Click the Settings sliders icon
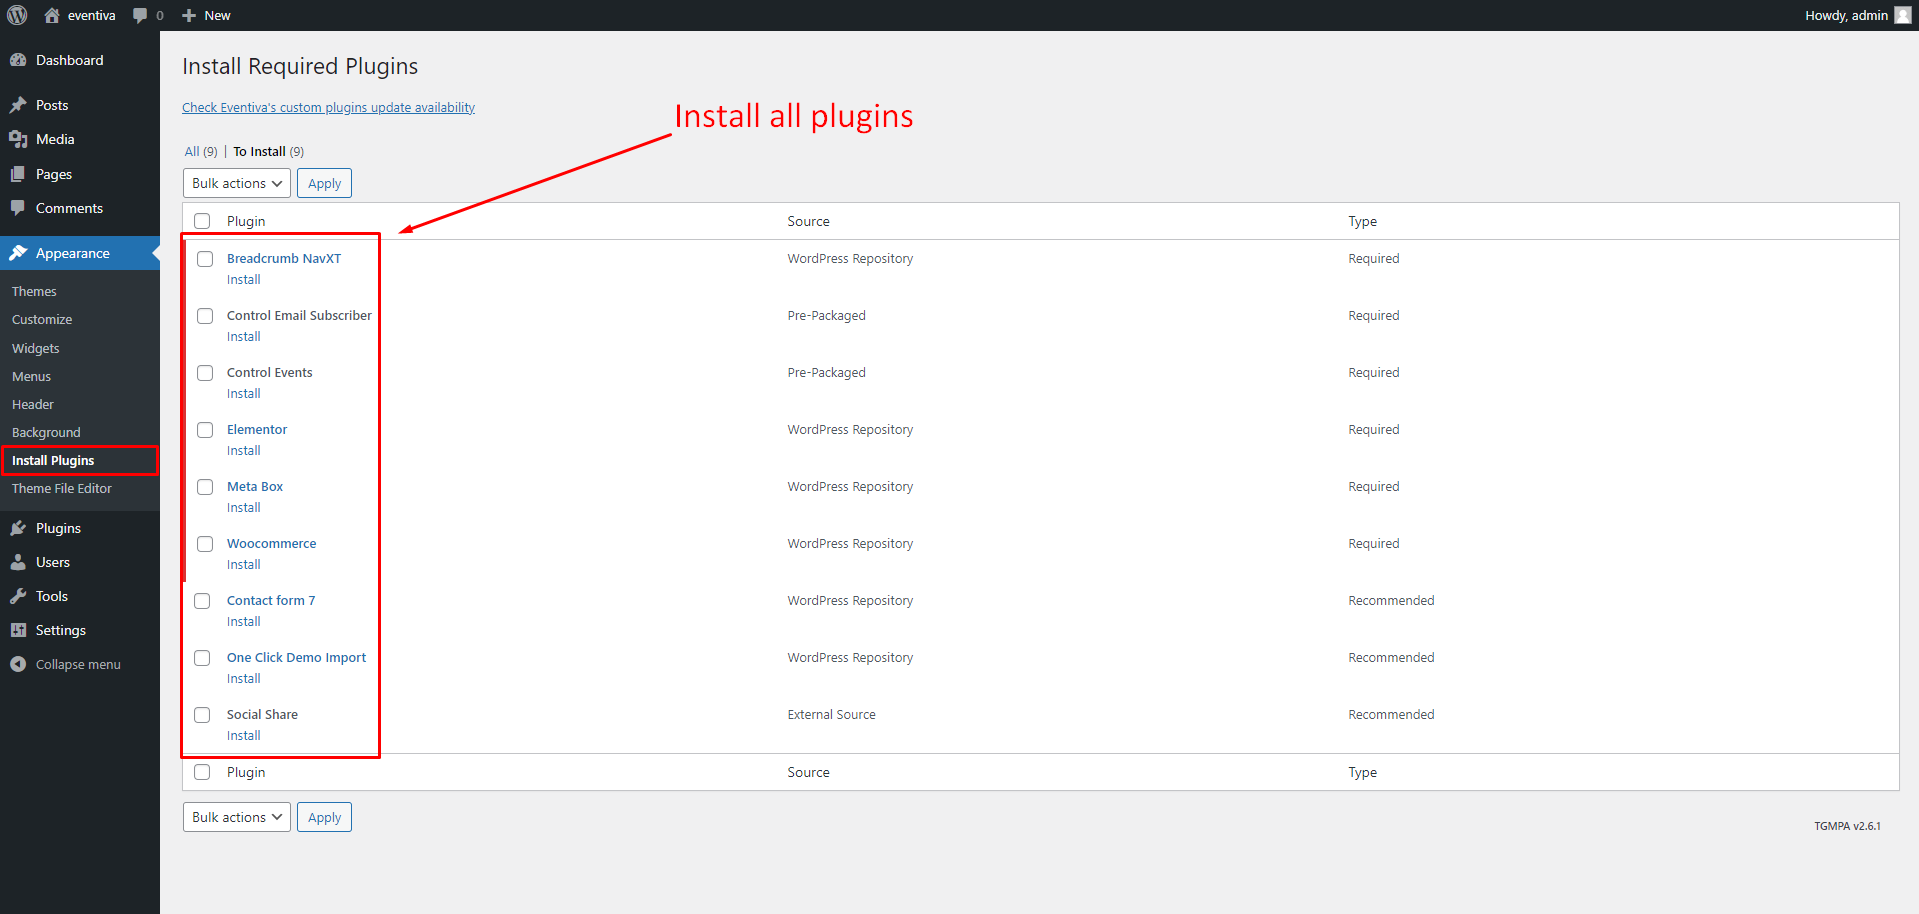 (18, 630)
